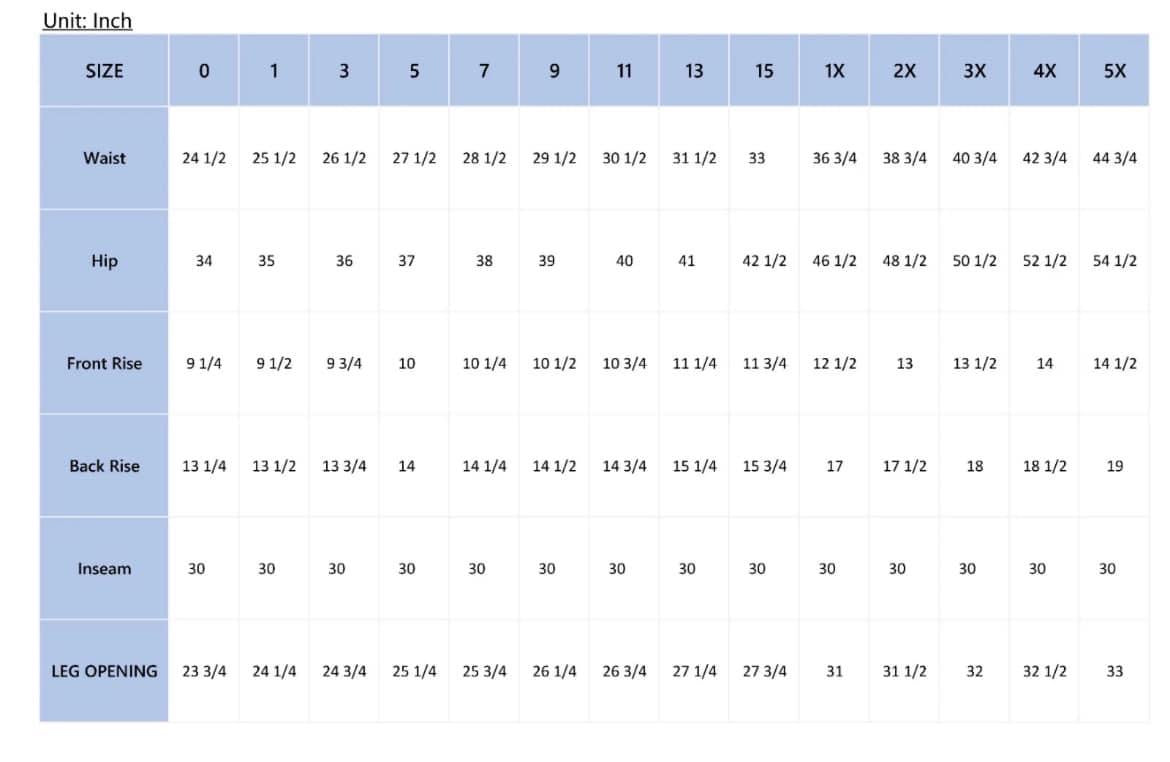
Task: Click leg opening value 23 3/4
Action: 204,671
